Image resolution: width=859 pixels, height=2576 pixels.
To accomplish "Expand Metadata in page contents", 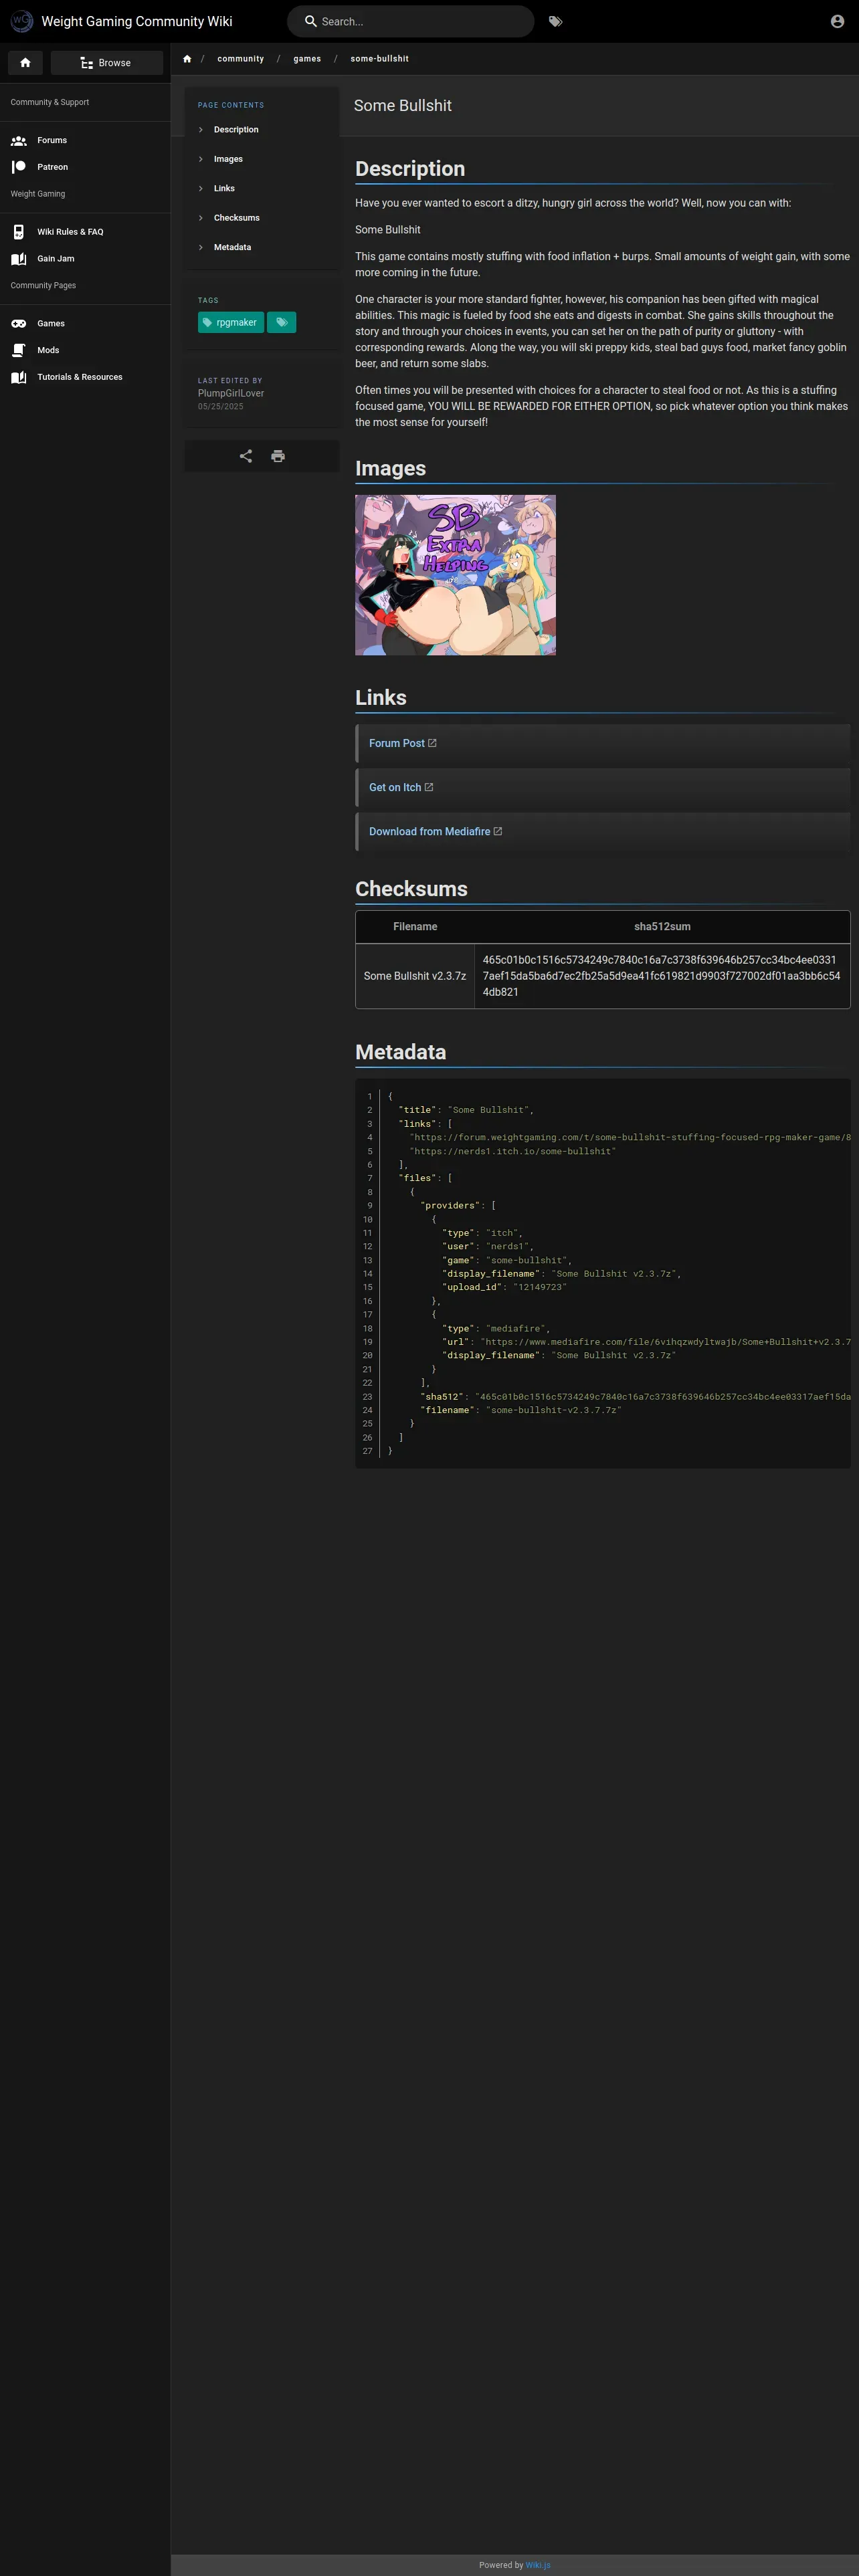I will pyautogui.click(x=232, y=247).
